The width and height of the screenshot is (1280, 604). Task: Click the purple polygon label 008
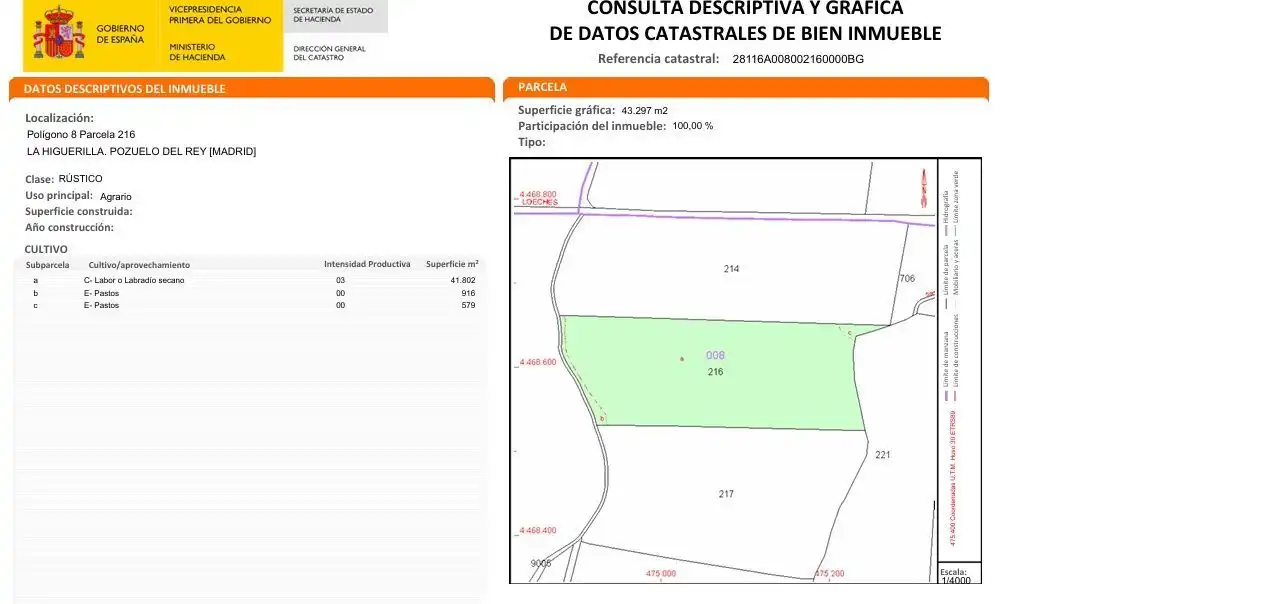coord(715,355)
